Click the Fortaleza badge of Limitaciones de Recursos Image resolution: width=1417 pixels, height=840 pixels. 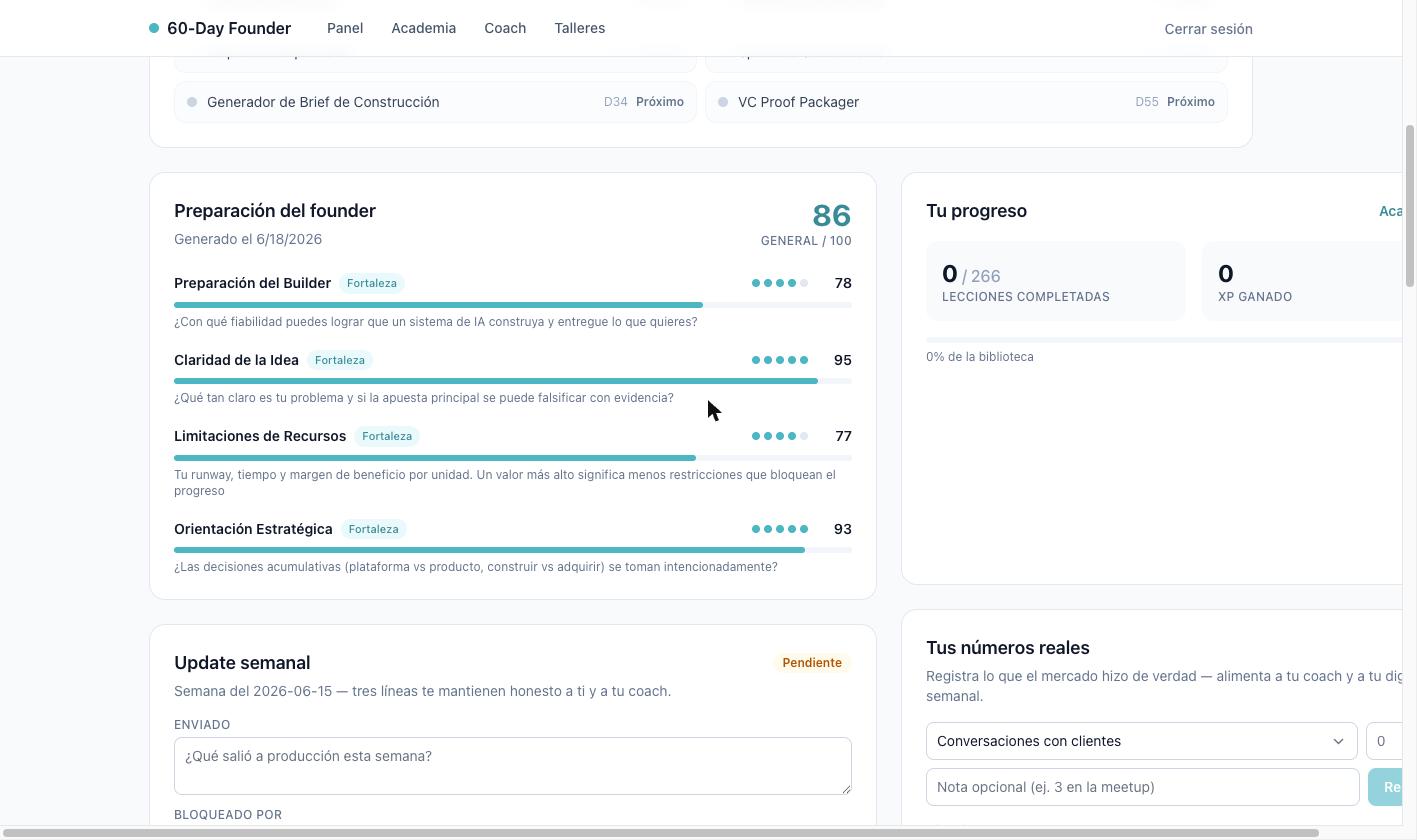(387, 436)
